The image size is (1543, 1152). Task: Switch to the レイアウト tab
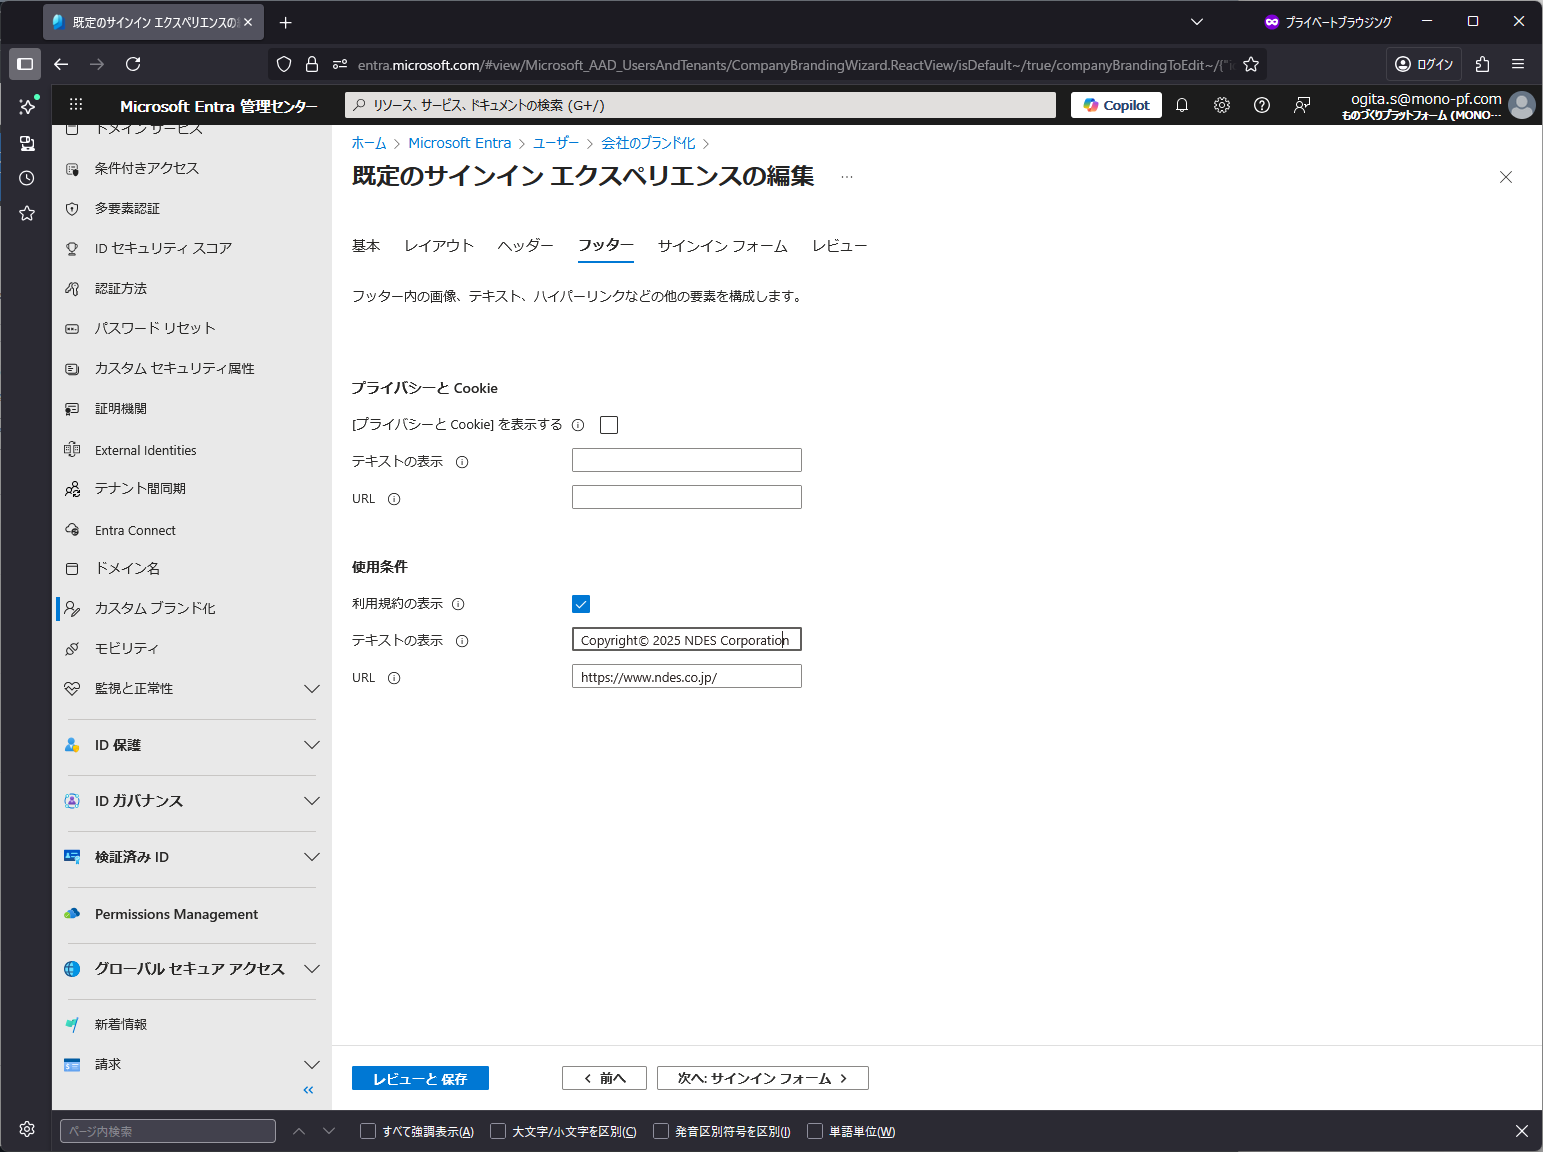pos(438,246)
